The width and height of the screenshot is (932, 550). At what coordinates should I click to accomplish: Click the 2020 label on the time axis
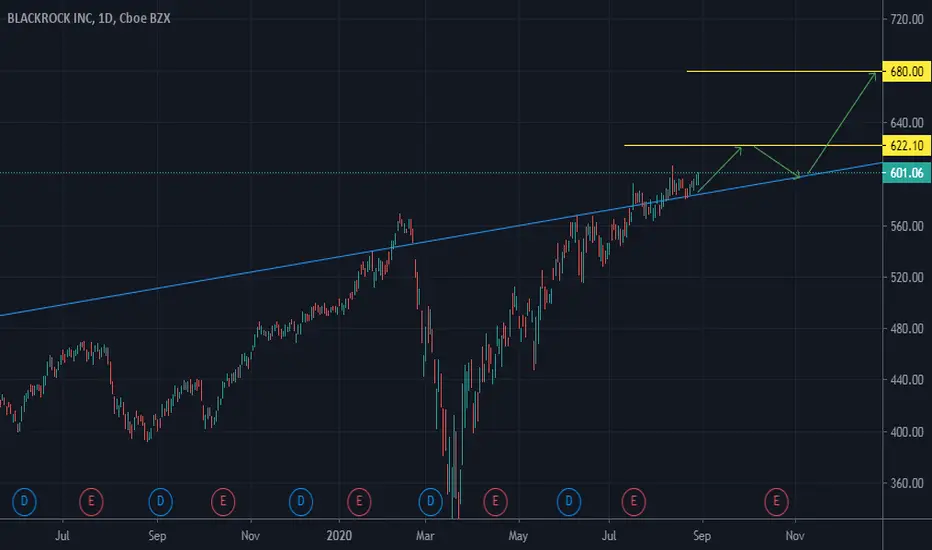coord(339,536)
